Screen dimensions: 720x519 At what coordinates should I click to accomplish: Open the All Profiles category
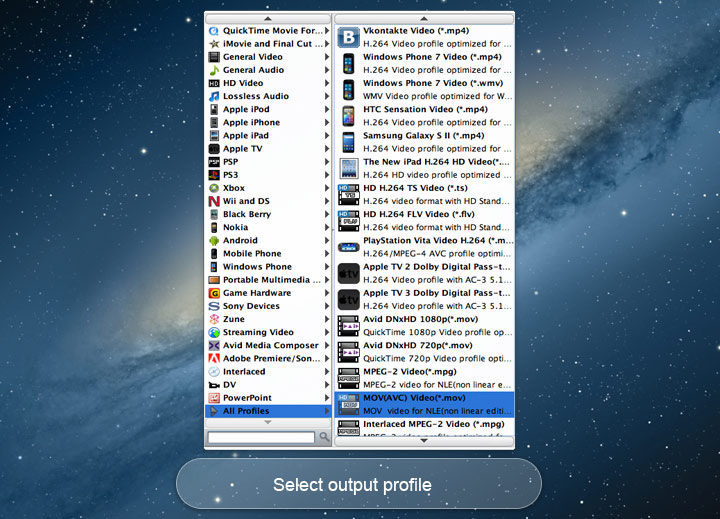pyautogui.click(x=268, y=411)
